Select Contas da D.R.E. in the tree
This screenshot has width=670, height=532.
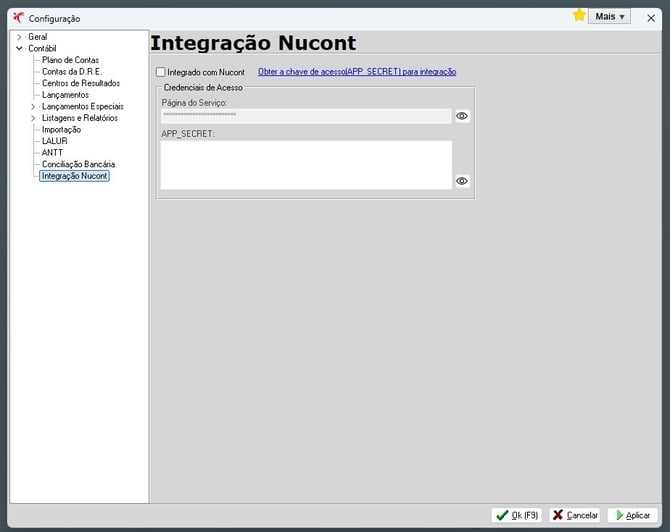pyautogui.click(x=72, y=71)
